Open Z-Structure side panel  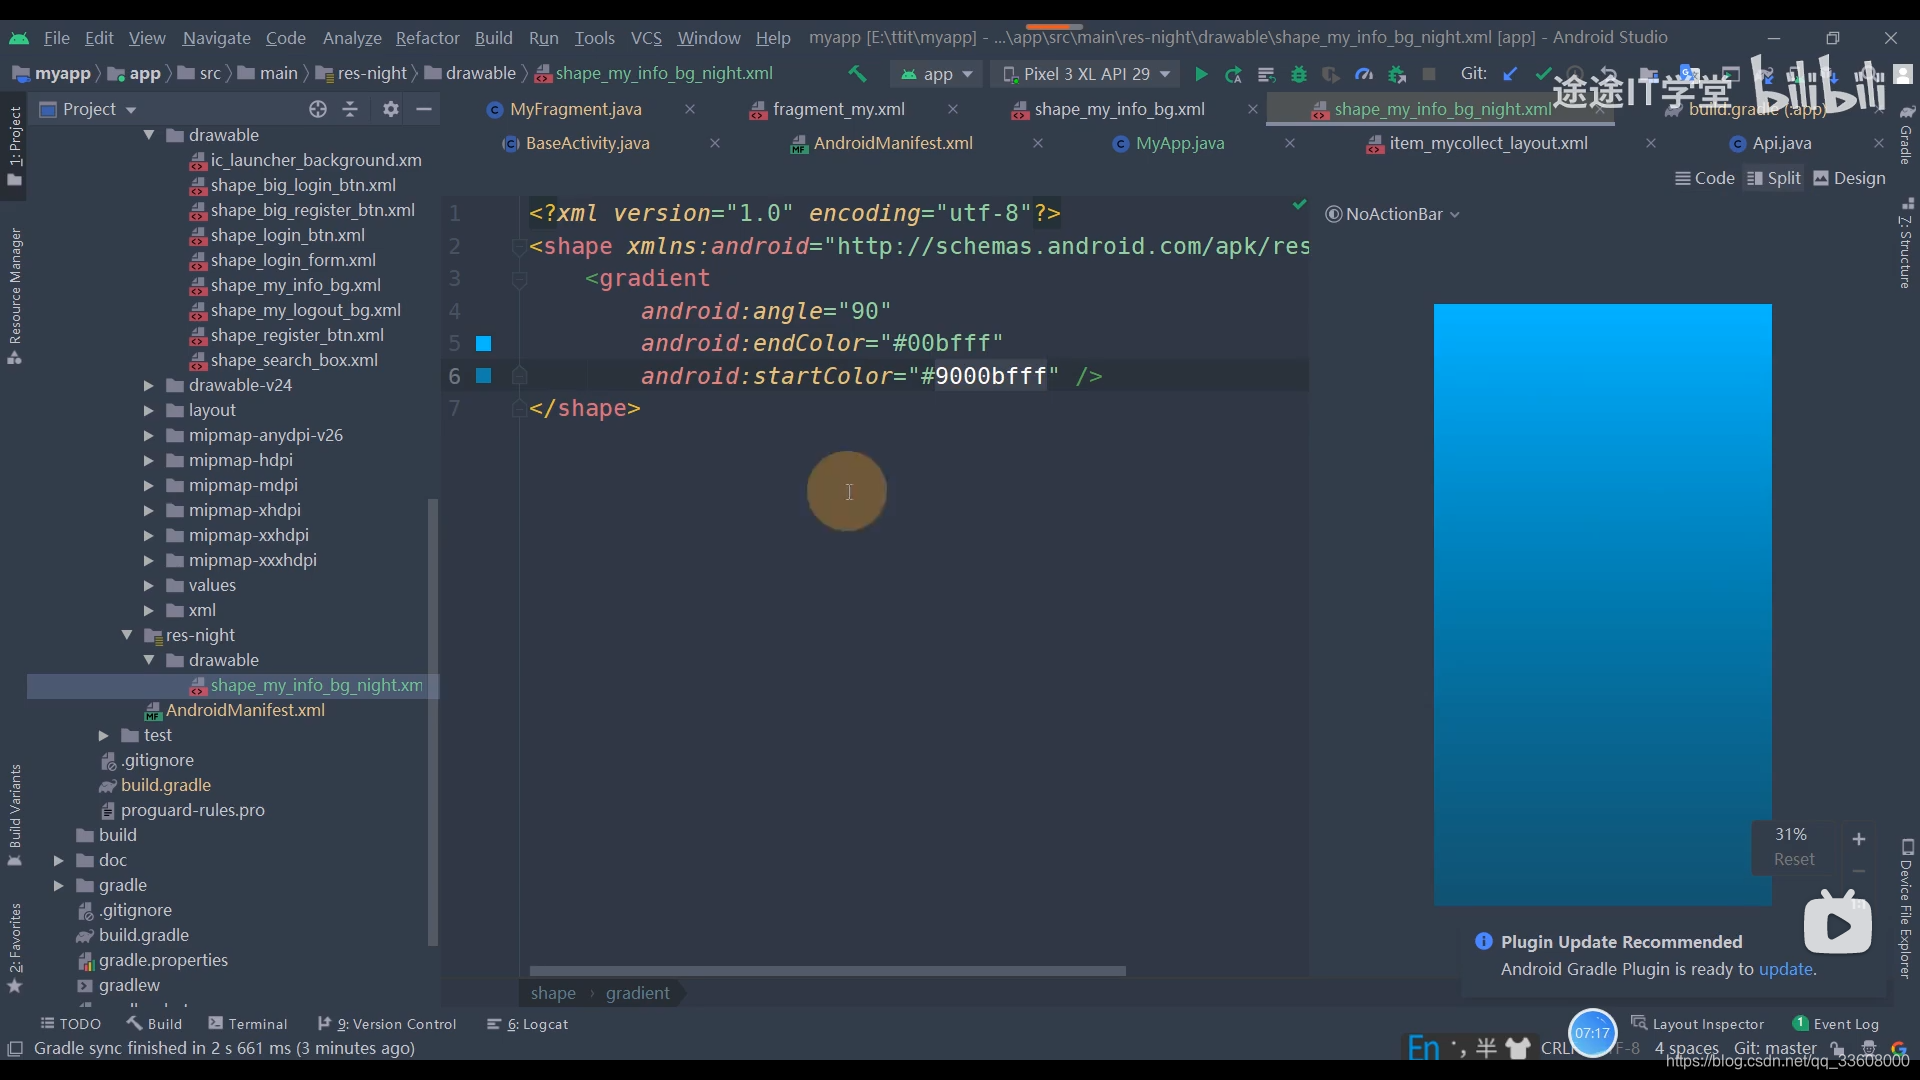point(1906,243)
